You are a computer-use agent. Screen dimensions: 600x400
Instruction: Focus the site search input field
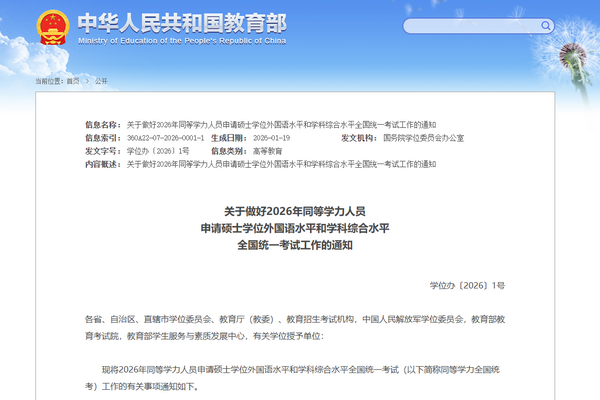click(x=478, y=26)
